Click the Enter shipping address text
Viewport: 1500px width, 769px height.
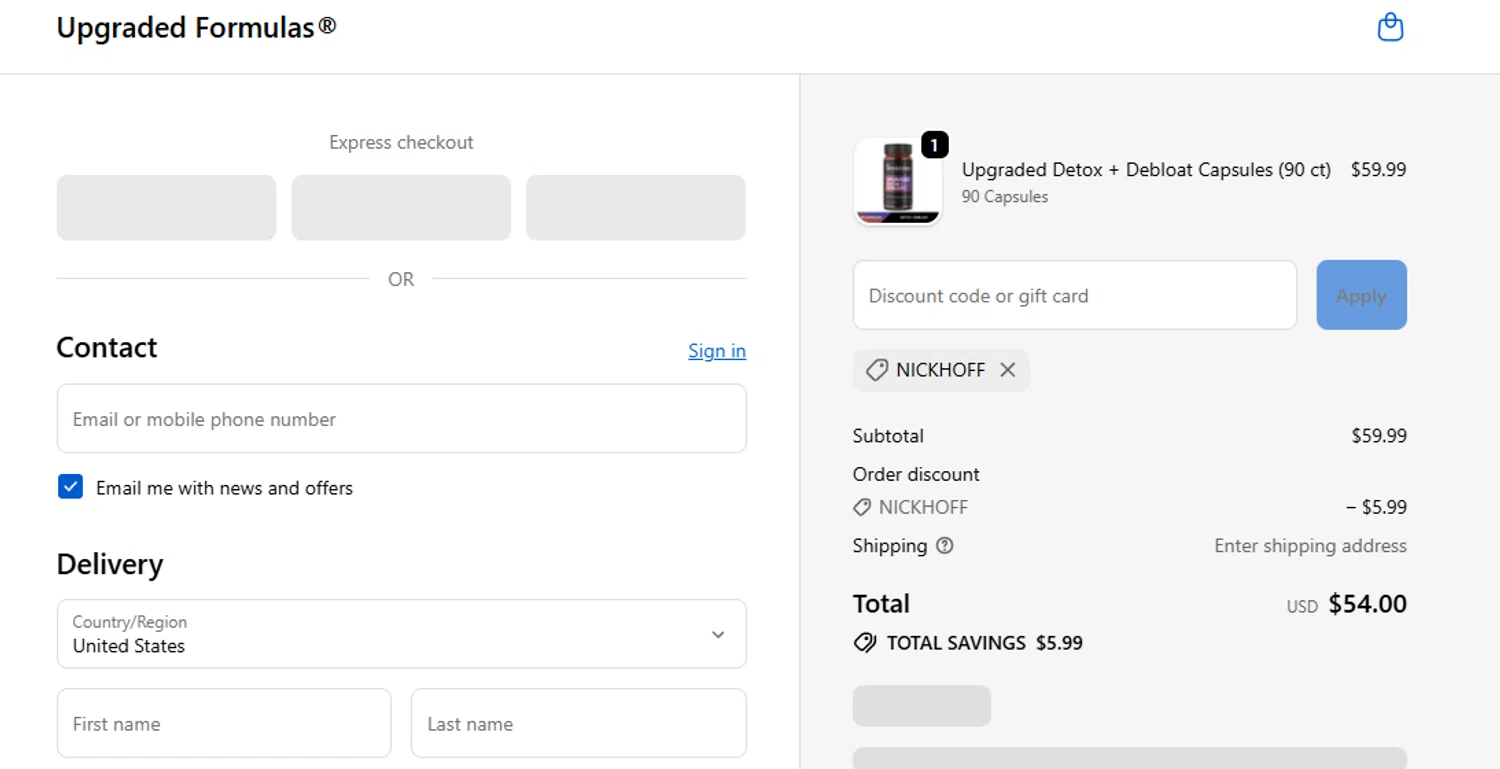click(1310, 546)
